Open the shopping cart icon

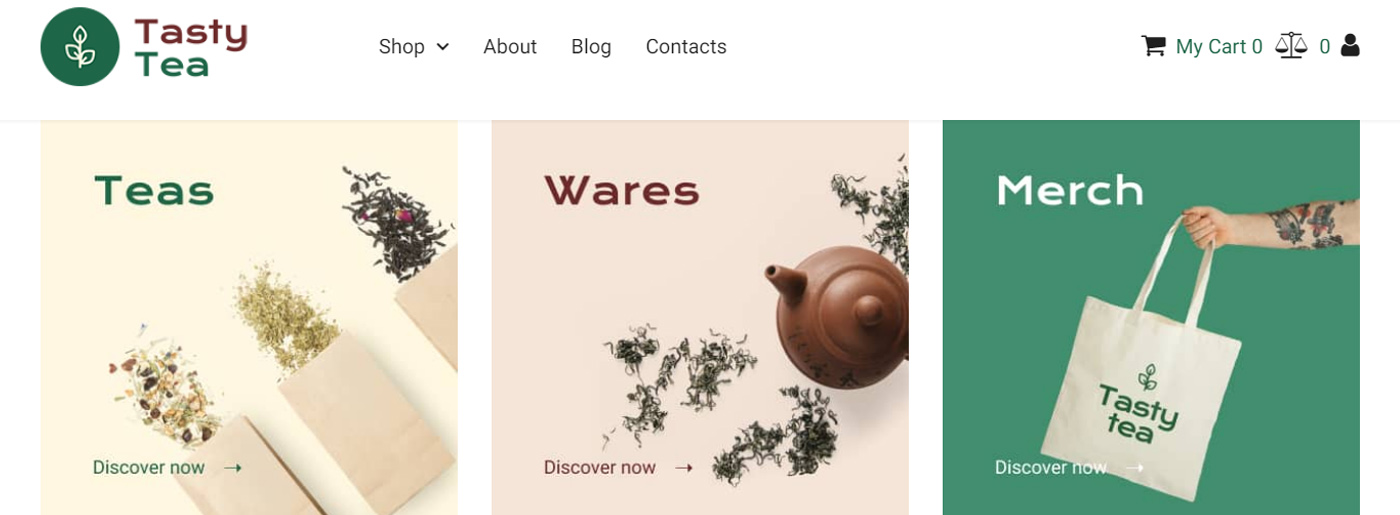point(1153,46)
